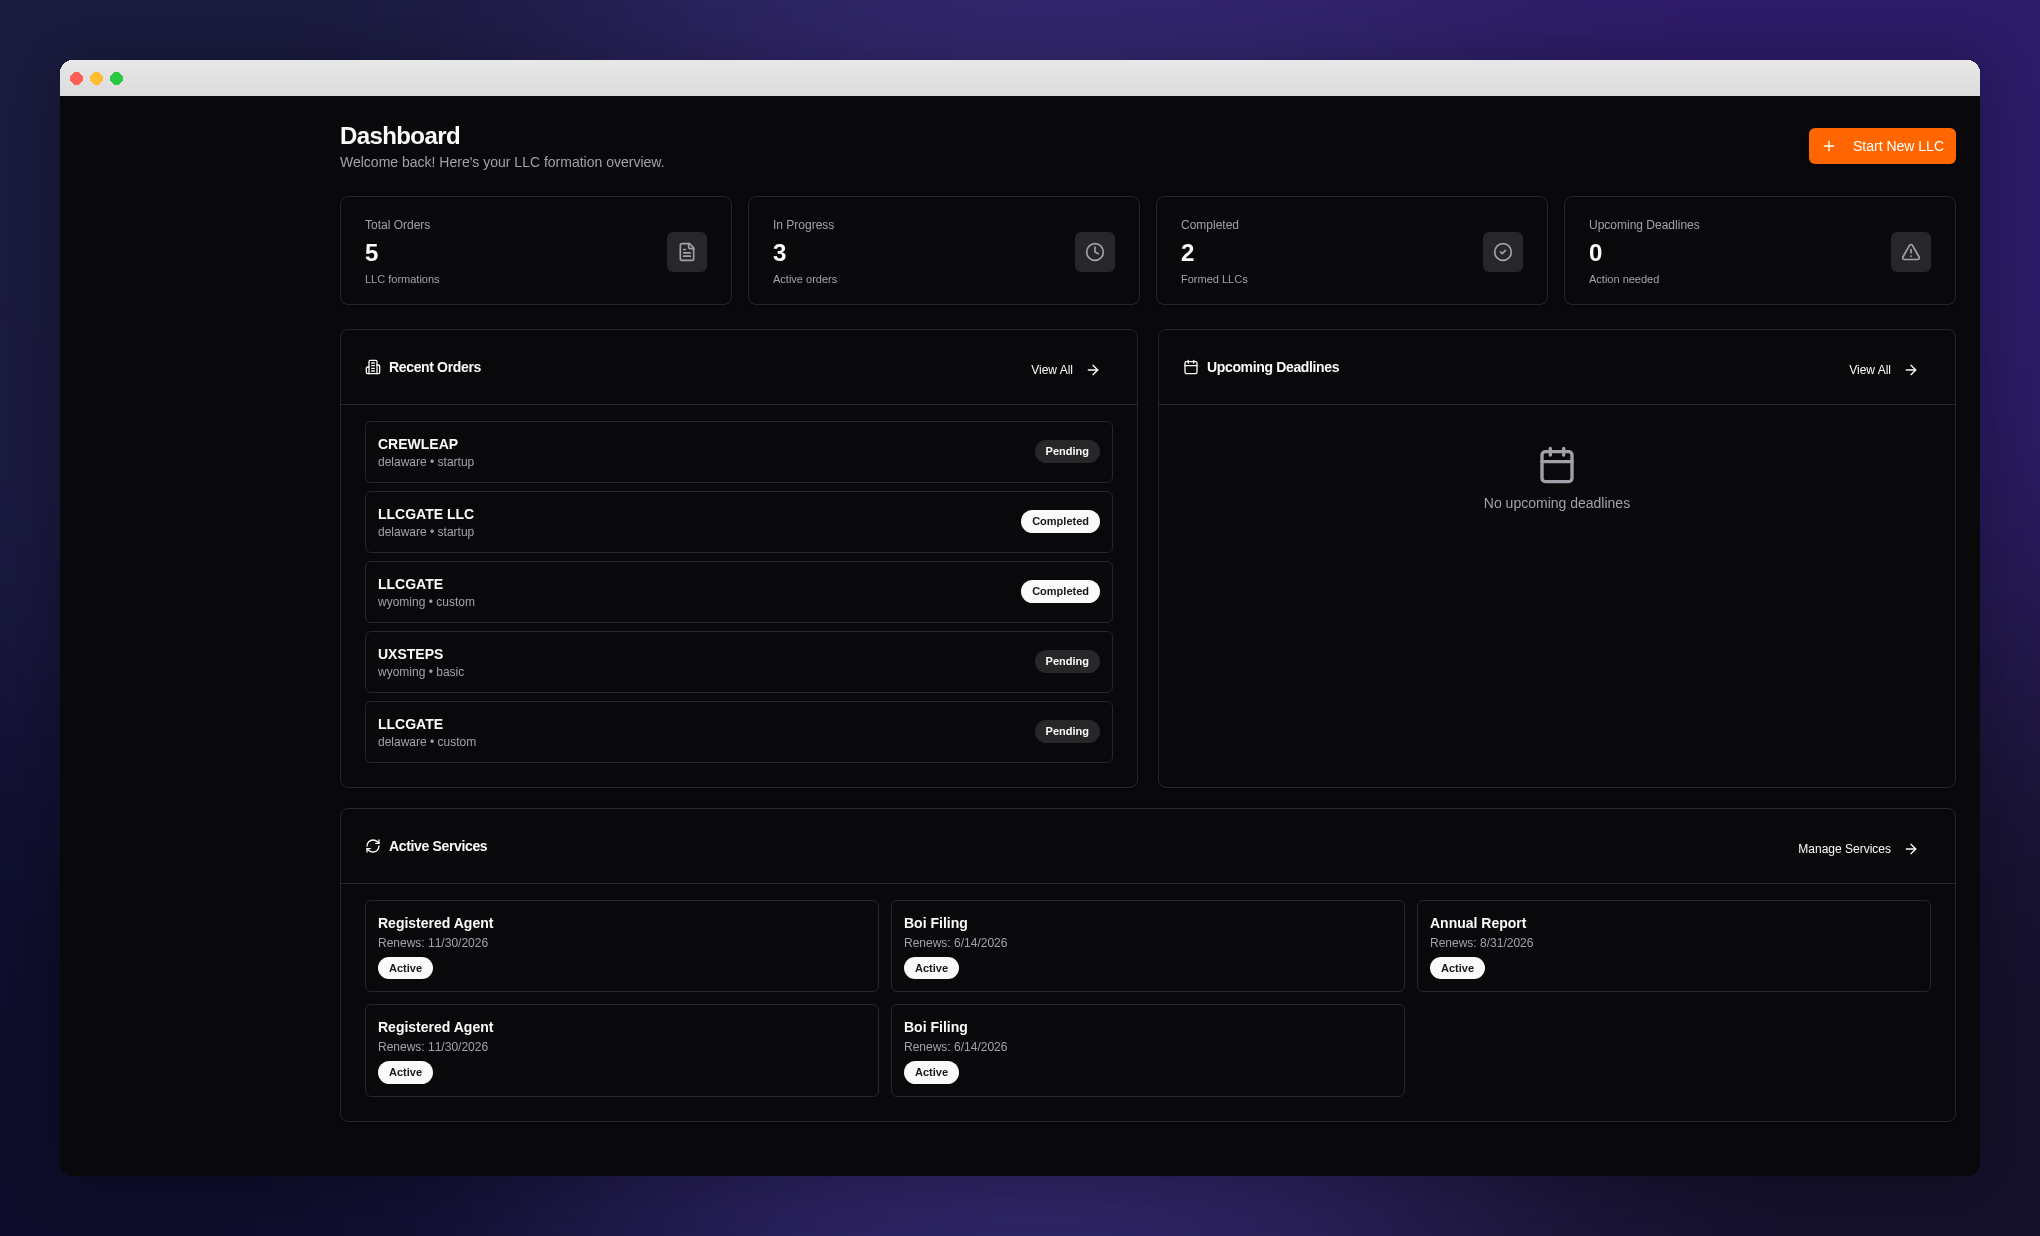The image size is (2040, 1236).
Task: Click the arrow beside Manage Services
Action: 1911,849
